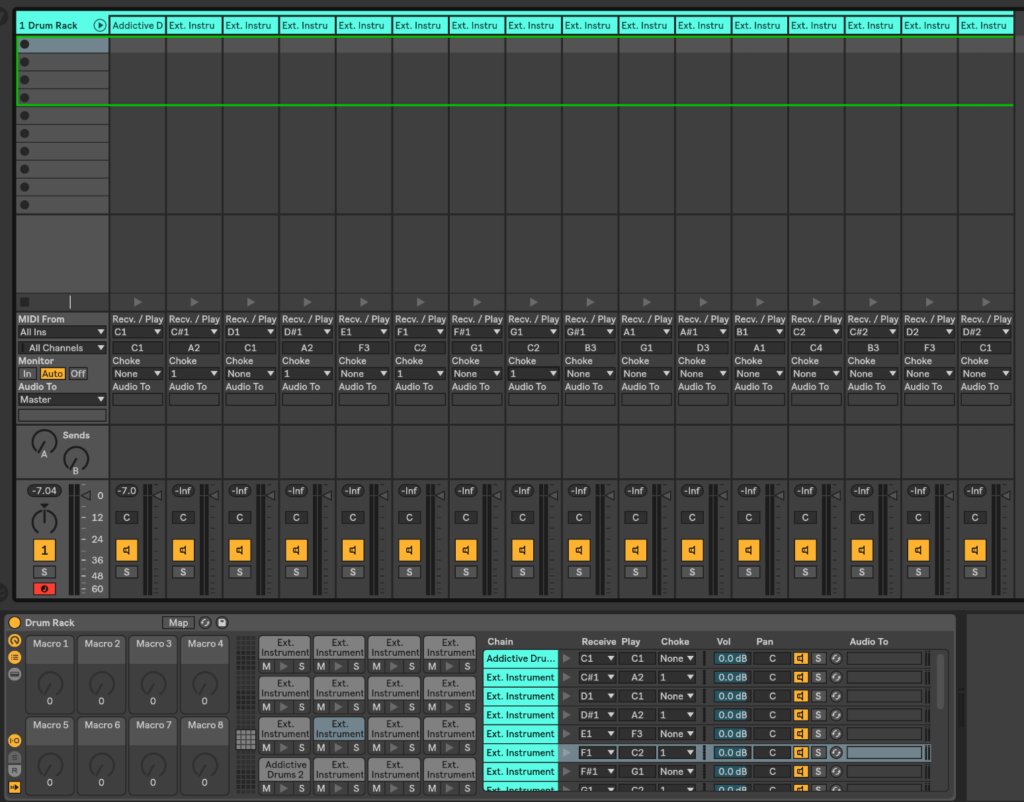
Task: Toggle the Drum Rack device on/off
Action: 15,622
